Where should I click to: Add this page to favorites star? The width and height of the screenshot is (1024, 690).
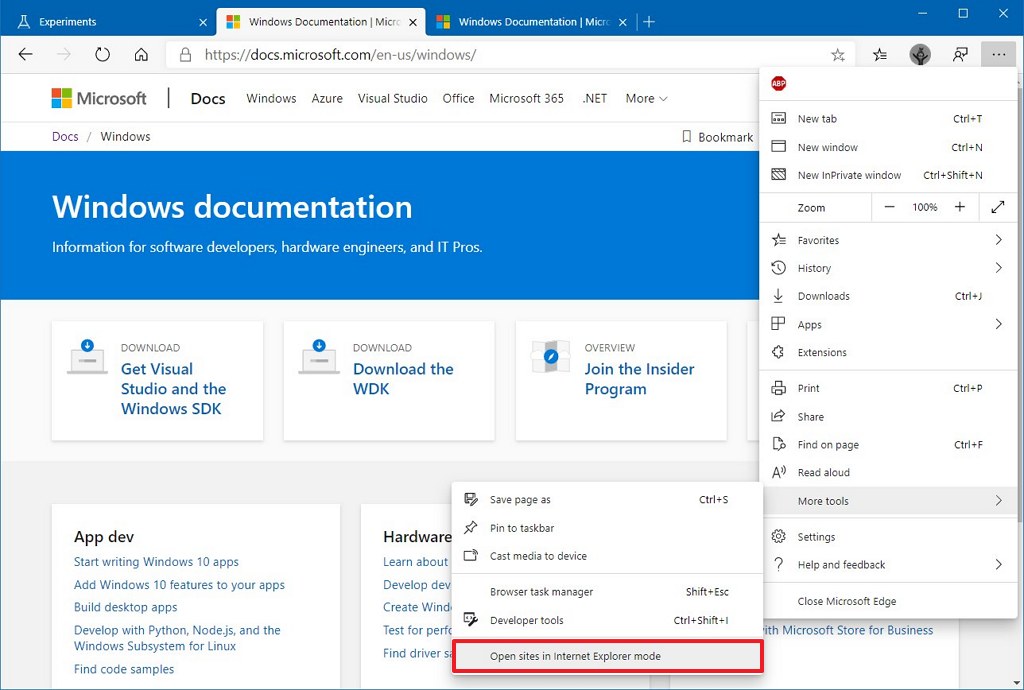(x=838, y=55)
